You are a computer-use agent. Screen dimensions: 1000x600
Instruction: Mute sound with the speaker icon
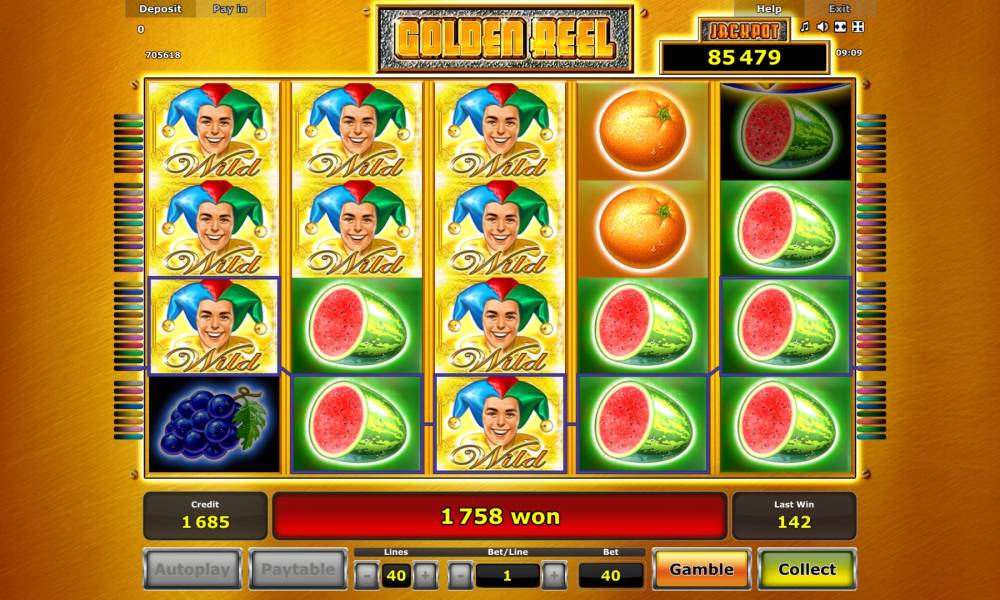[x=823, y=27]
